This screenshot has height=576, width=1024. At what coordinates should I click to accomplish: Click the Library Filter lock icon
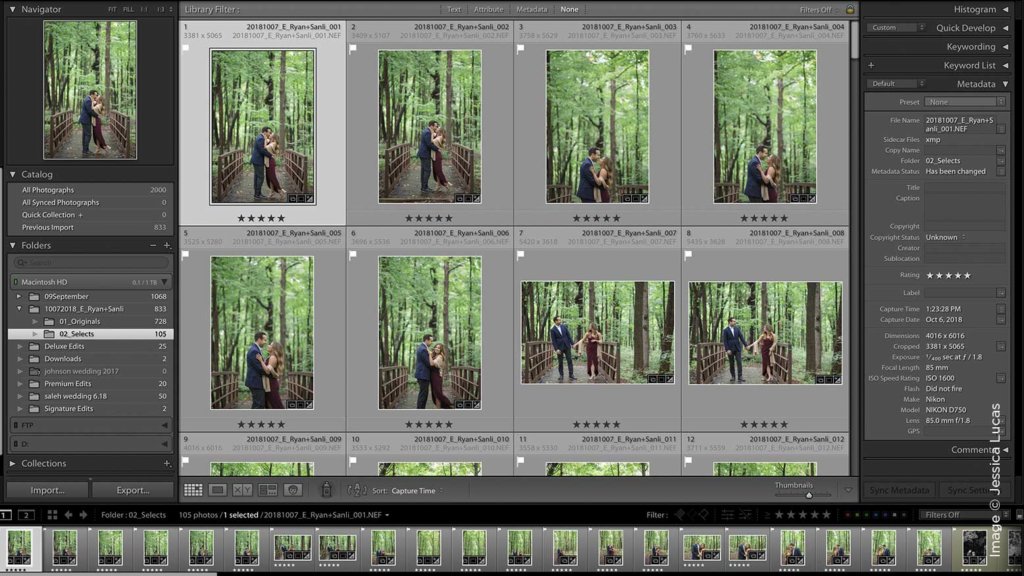pos(850,10)
